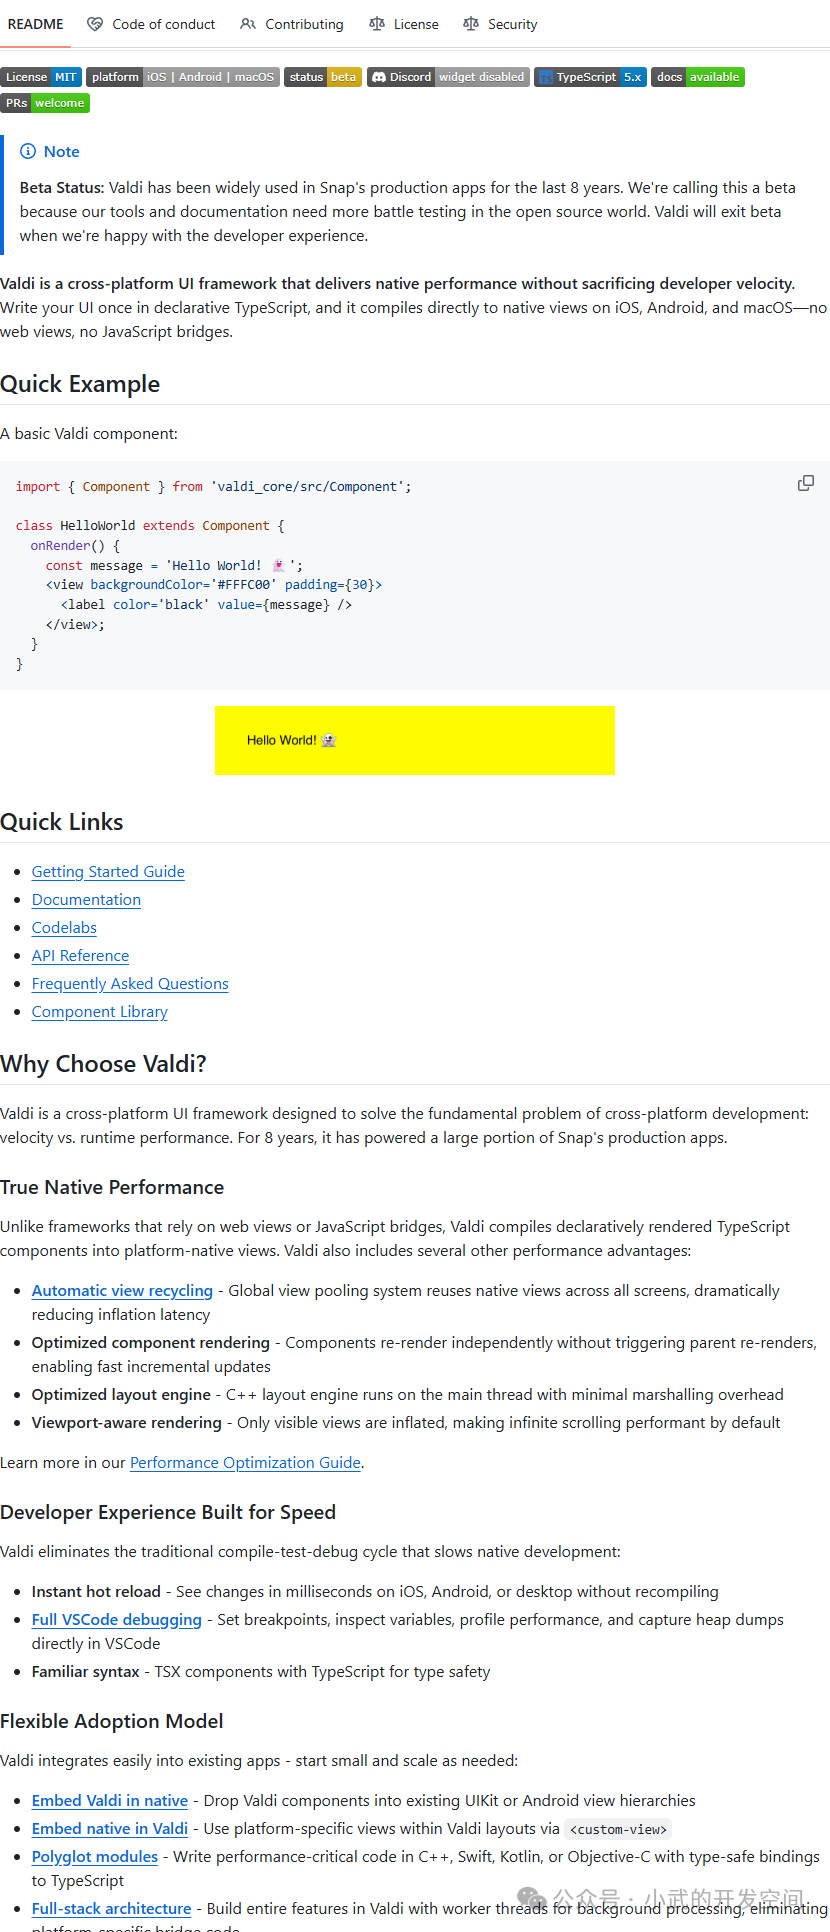
Task: Open Frequently Asked Questions link
Action: click(x=130, y=984)
